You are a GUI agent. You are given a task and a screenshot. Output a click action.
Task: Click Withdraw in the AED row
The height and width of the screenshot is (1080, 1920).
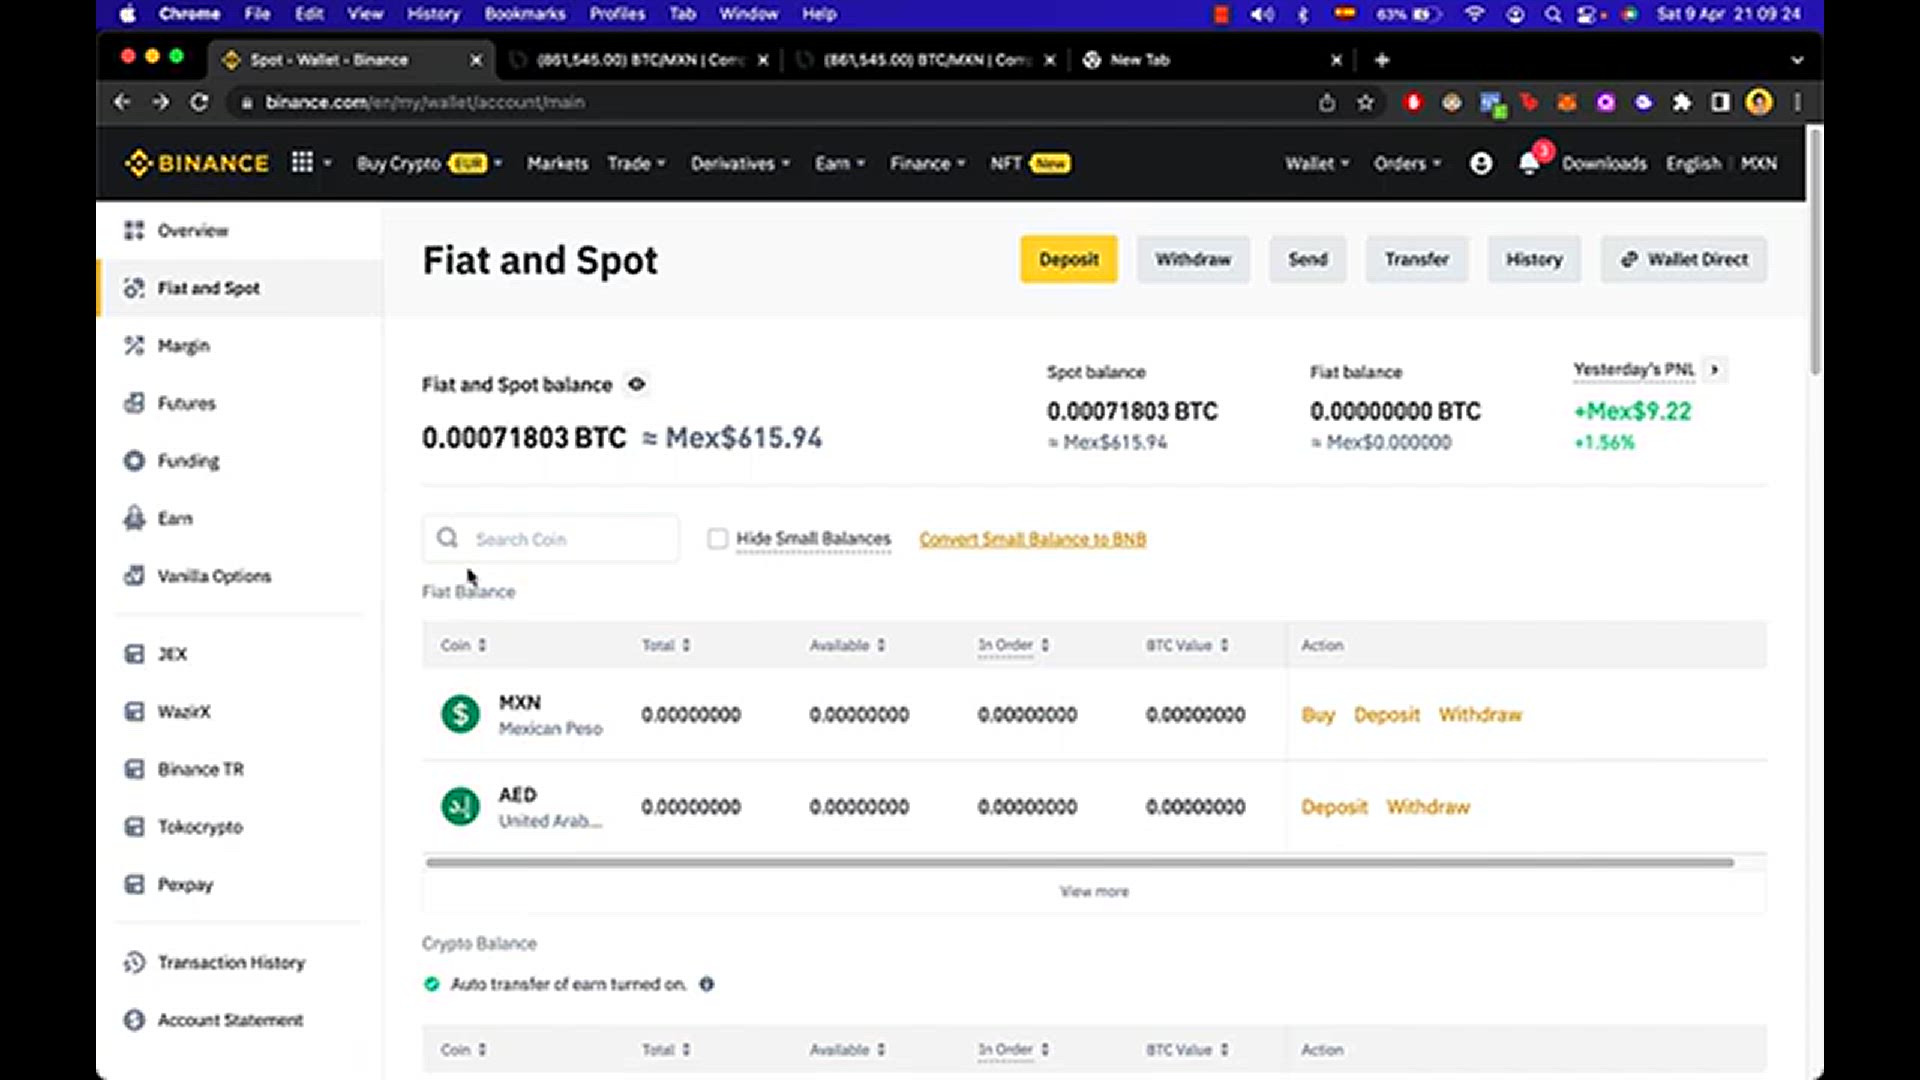coord(1428,807)
